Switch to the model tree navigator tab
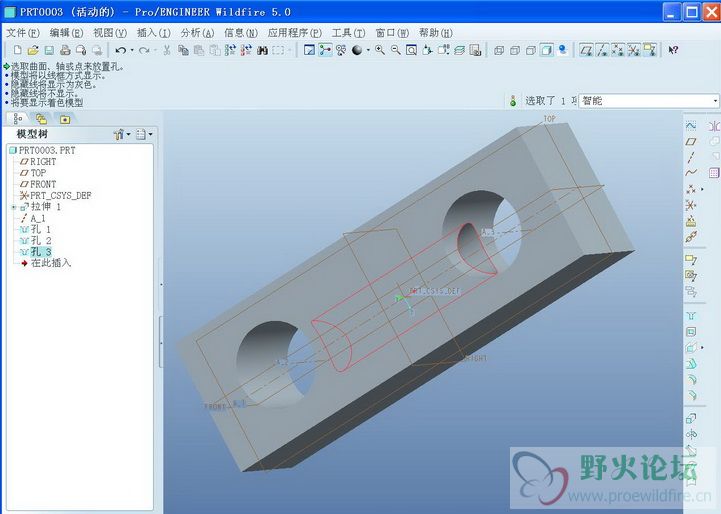The width and height of the screenshot is (721, 514). [18, 119]
